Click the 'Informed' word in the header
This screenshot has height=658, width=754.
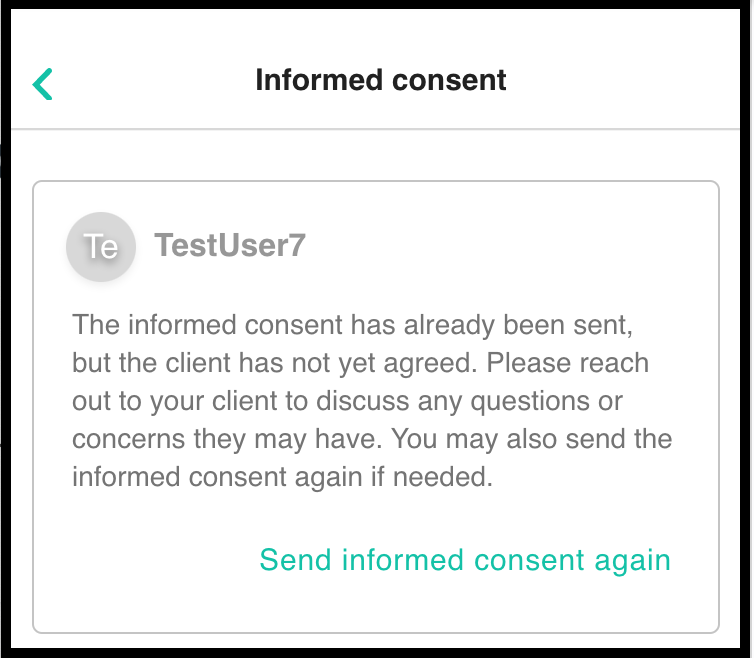point(319,80)
